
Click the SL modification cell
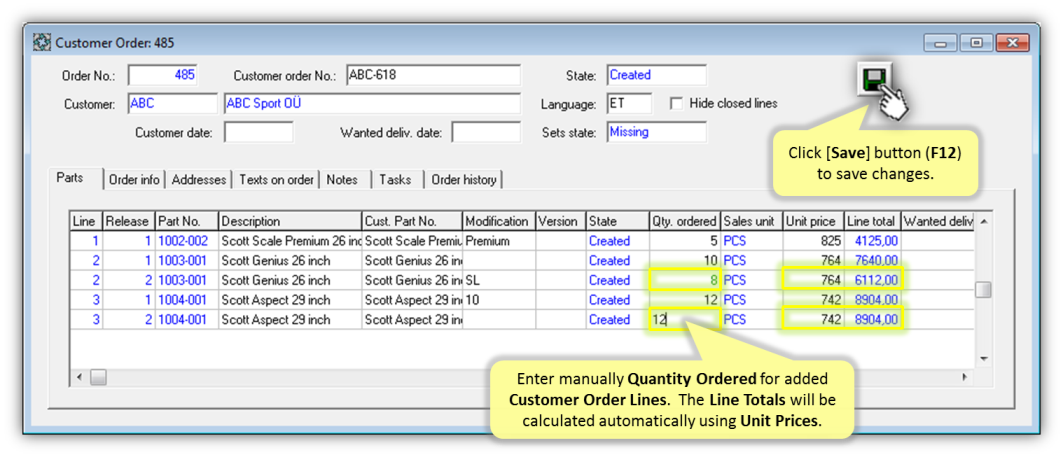pos(498,280)
